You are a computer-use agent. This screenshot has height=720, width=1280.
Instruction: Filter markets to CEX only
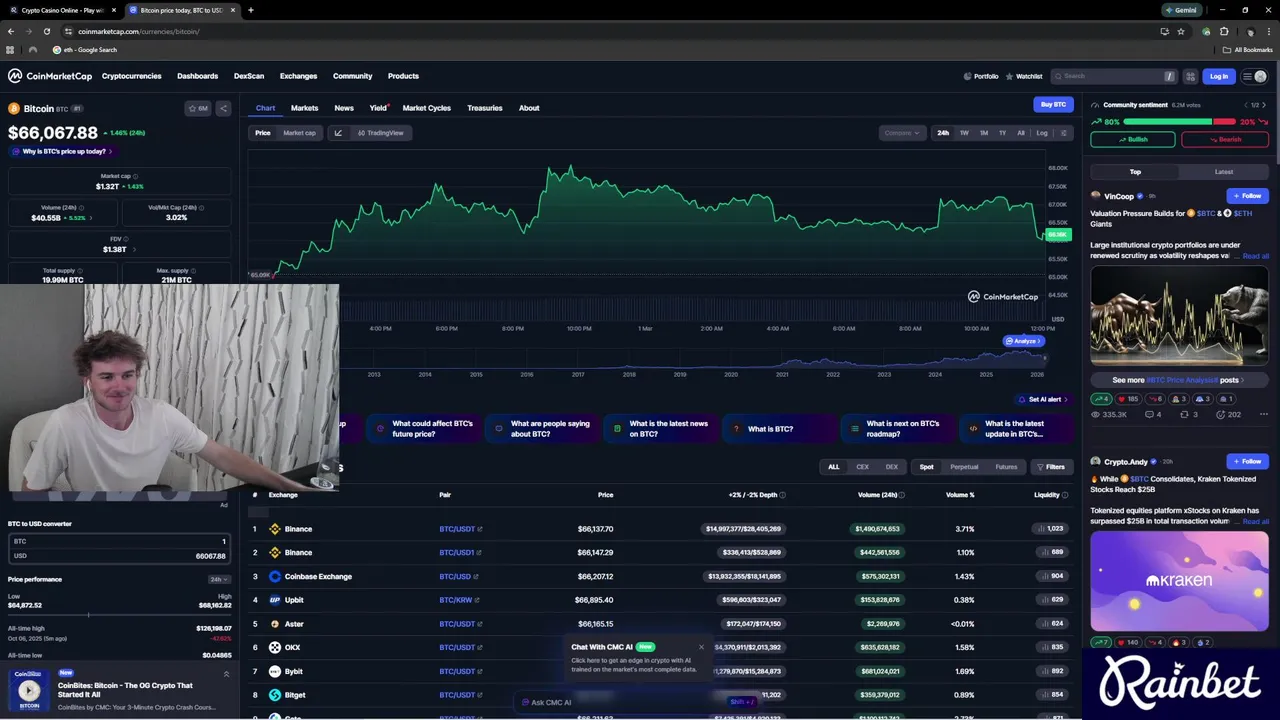[x=862, y=467]
